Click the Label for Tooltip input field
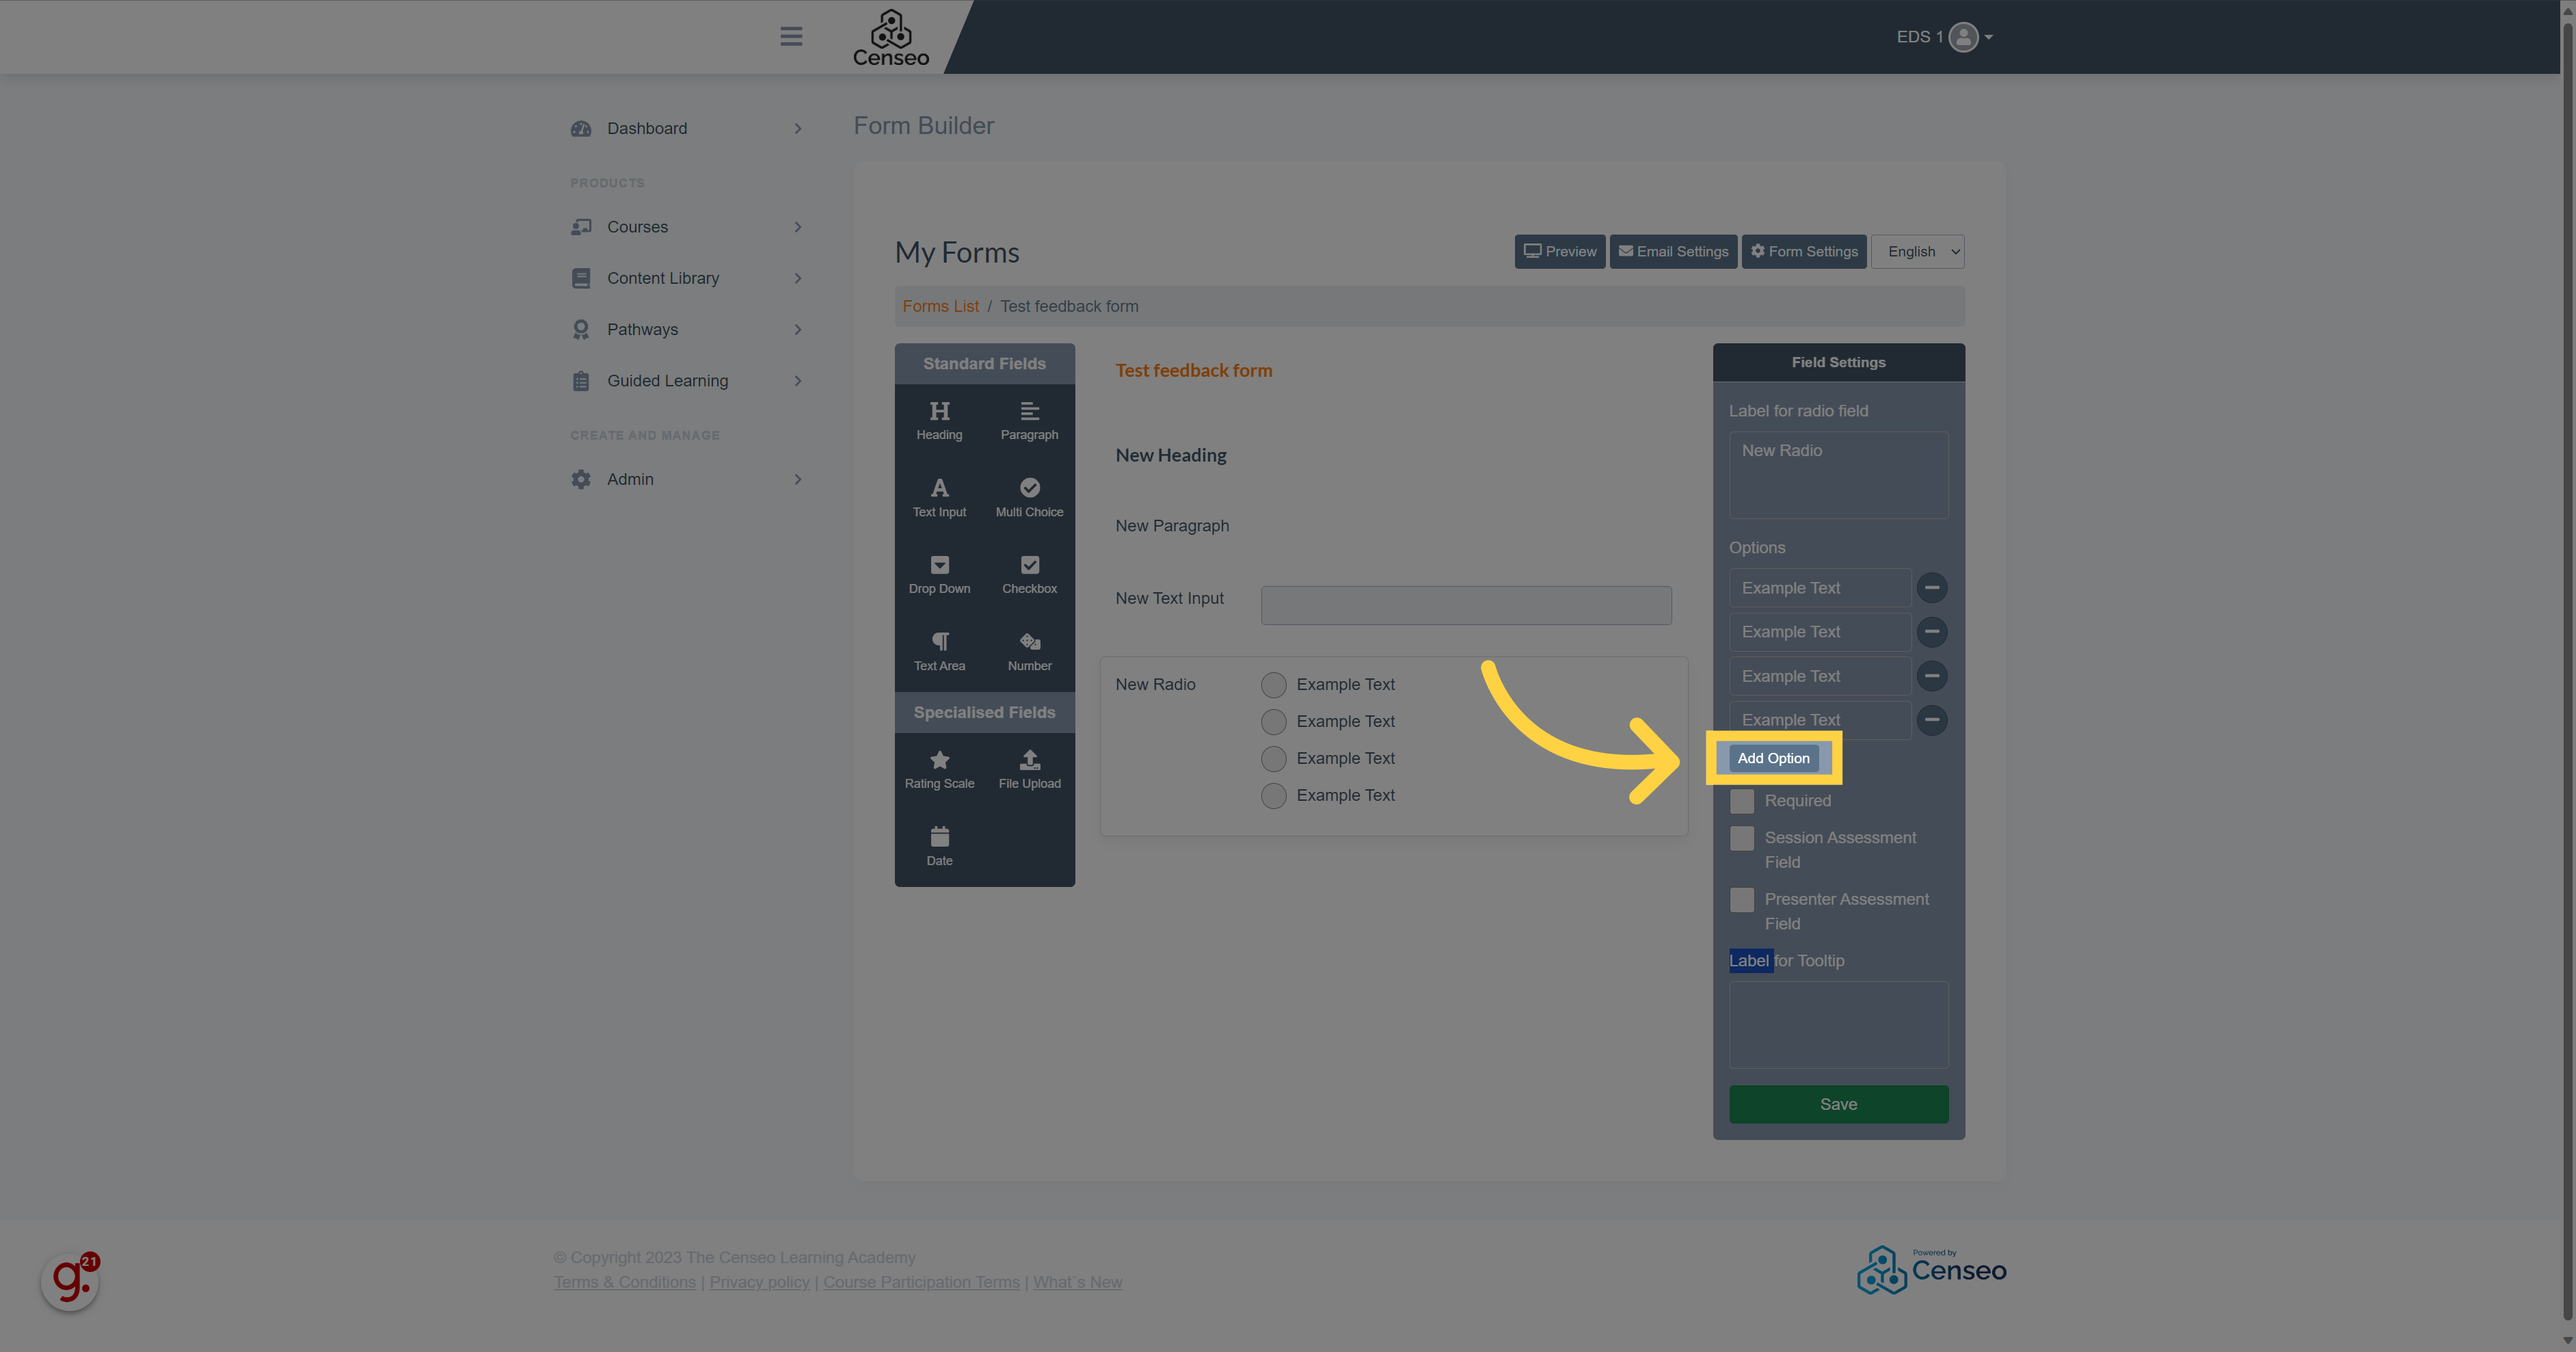 tap(1838, 1024)
